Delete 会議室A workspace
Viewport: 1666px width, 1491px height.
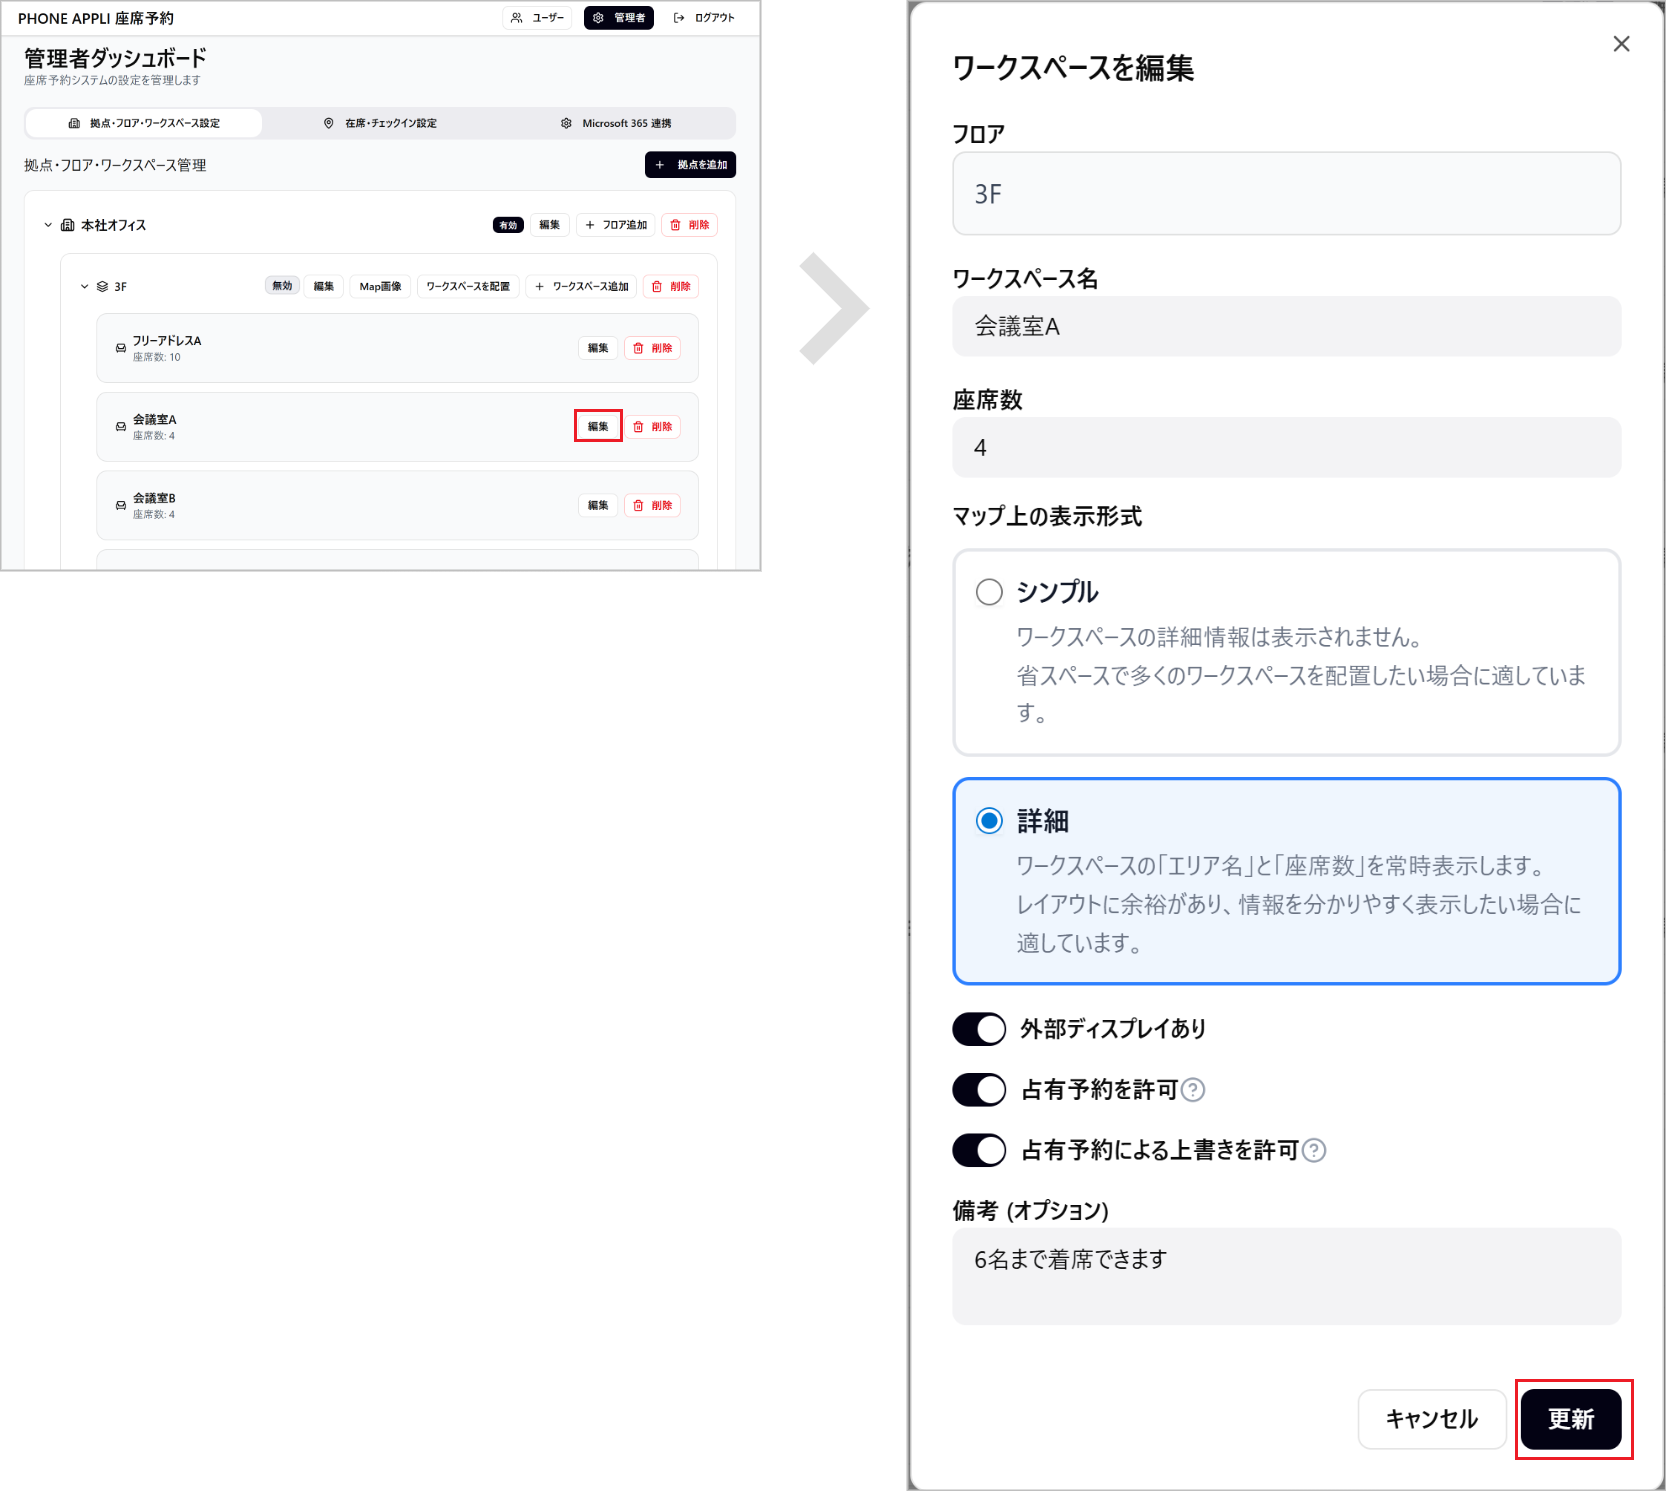tap(653, 427)
